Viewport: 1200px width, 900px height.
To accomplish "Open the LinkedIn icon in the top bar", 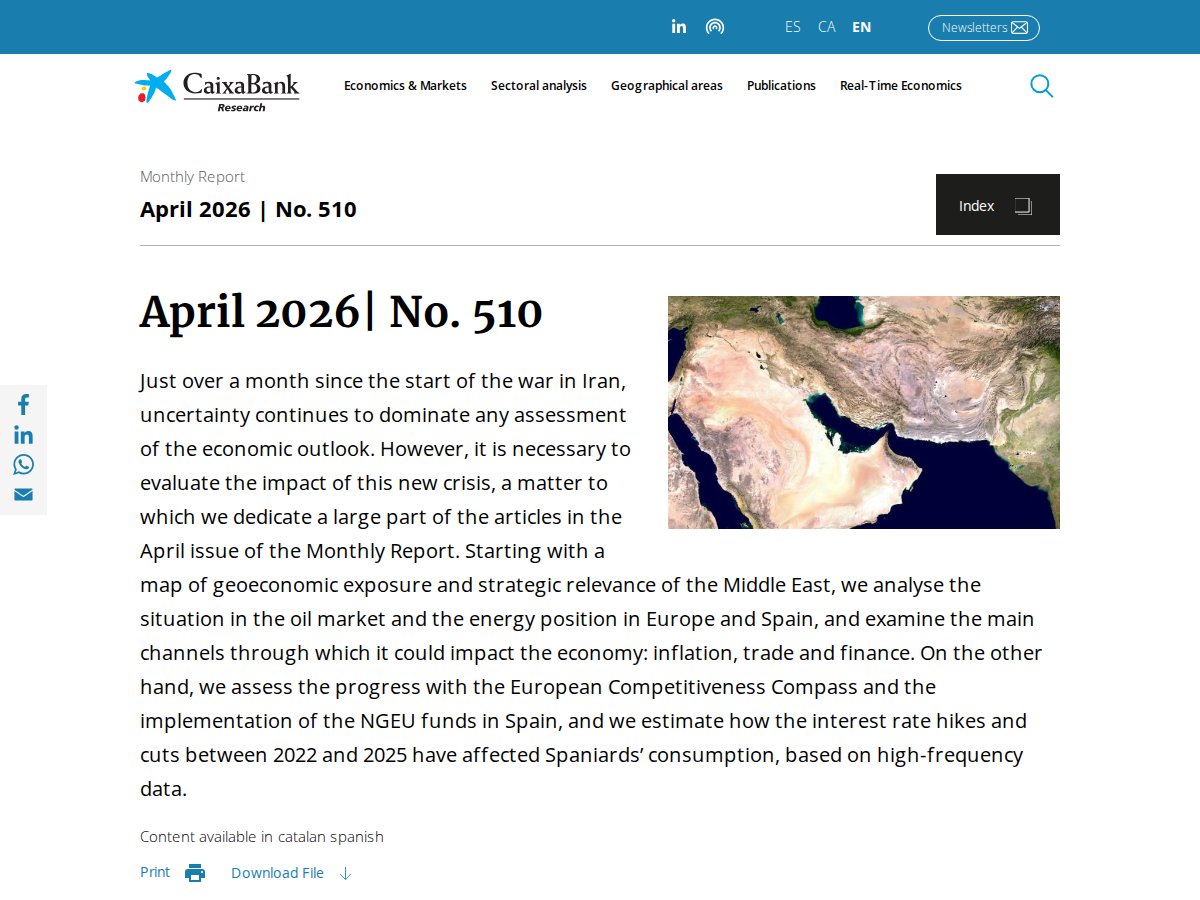I will [x=679, y=27].
